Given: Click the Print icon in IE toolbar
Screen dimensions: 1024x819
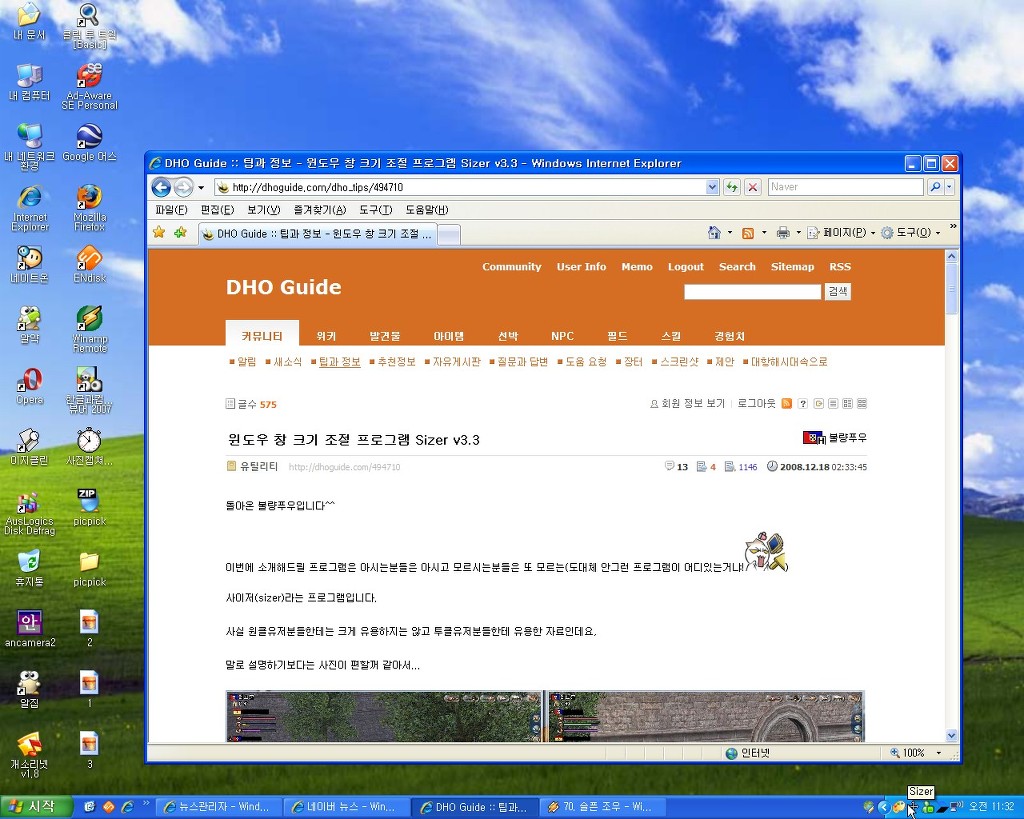Looking at the screenshot, I should tap(783, 233).
